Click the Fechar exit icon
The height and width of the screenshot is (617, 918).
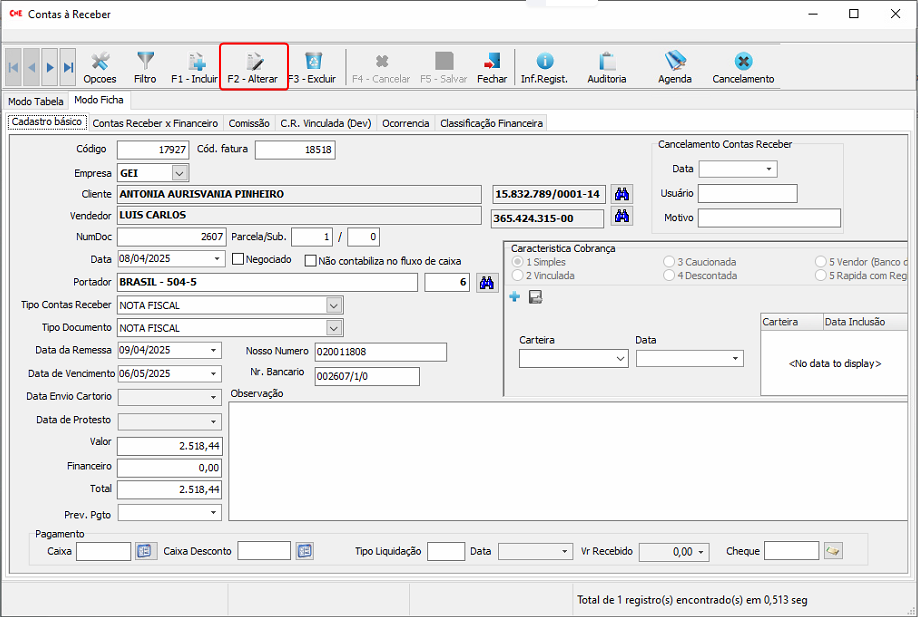(492, 62)
